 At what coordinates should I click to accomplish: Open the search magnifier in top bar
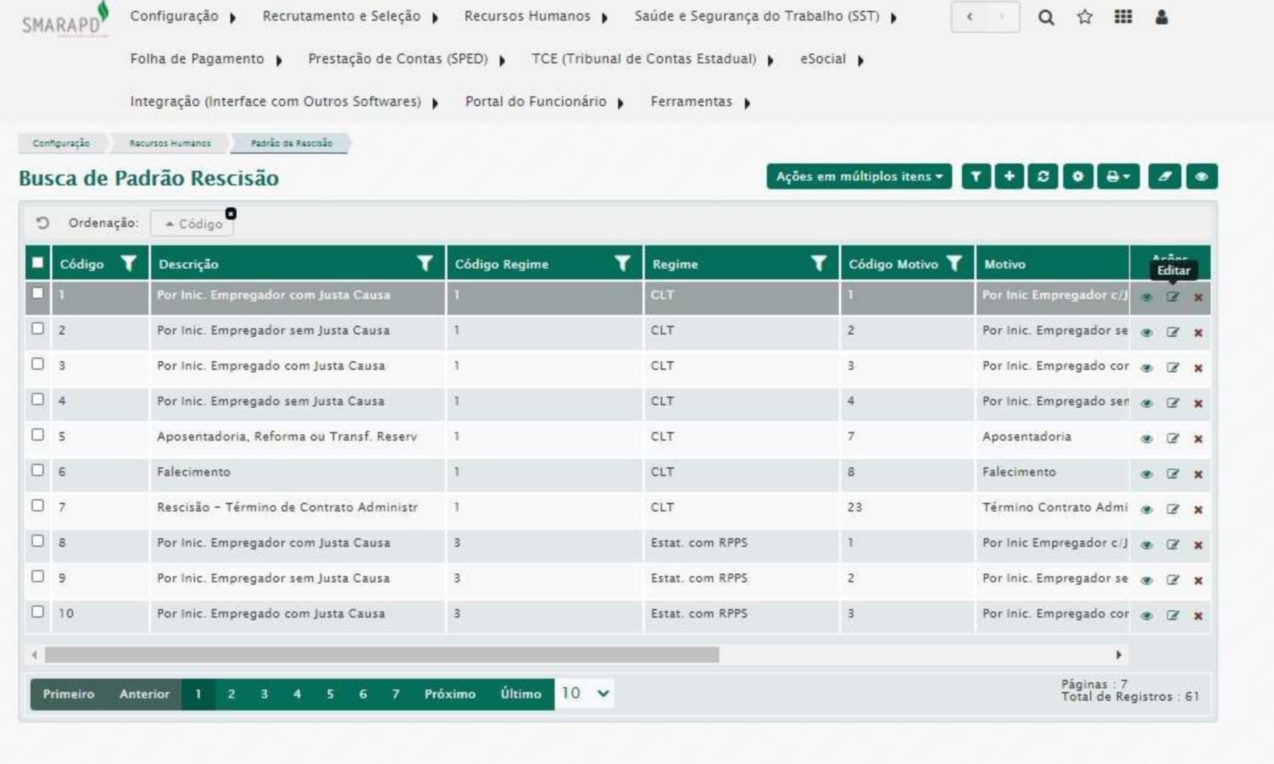[1045, 19]
